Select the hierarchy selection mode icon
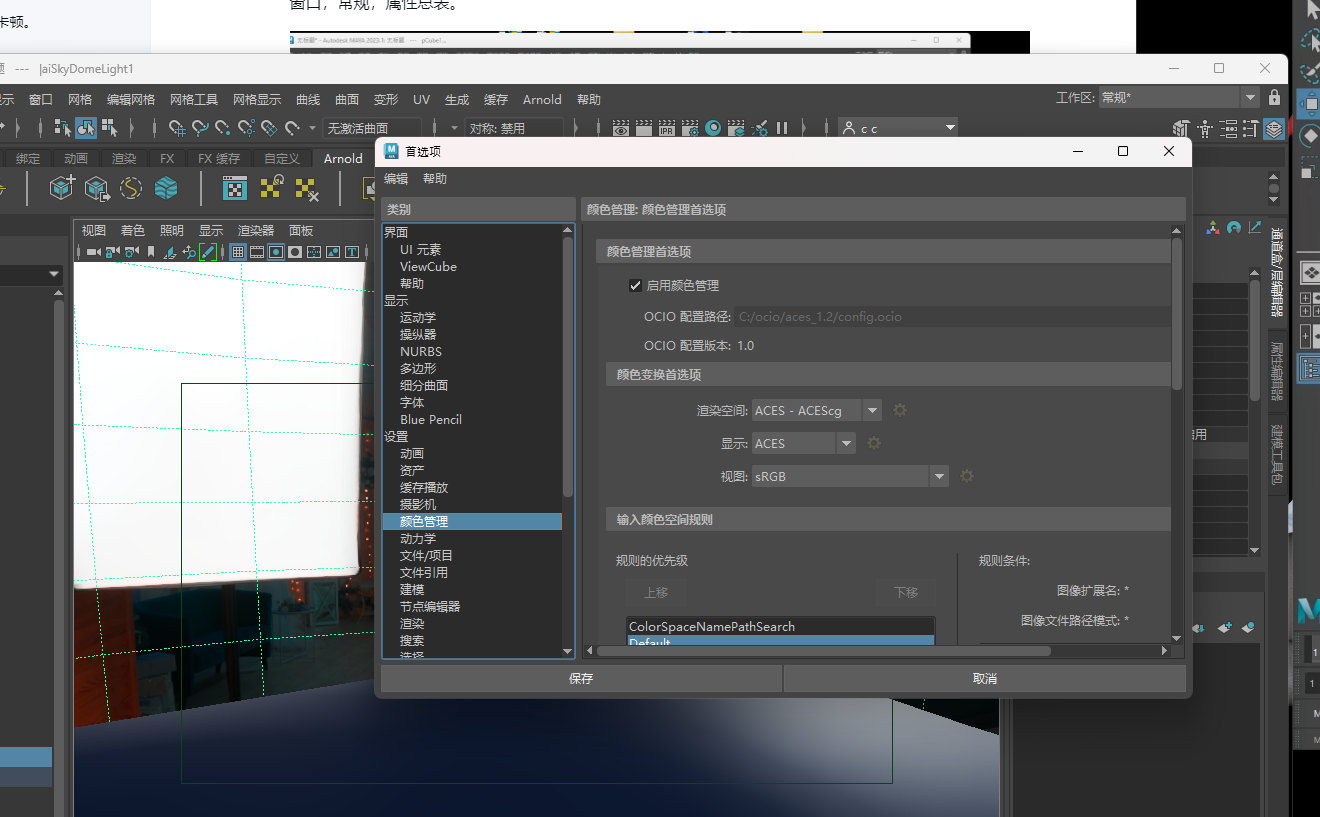 [x=62, y=128]
